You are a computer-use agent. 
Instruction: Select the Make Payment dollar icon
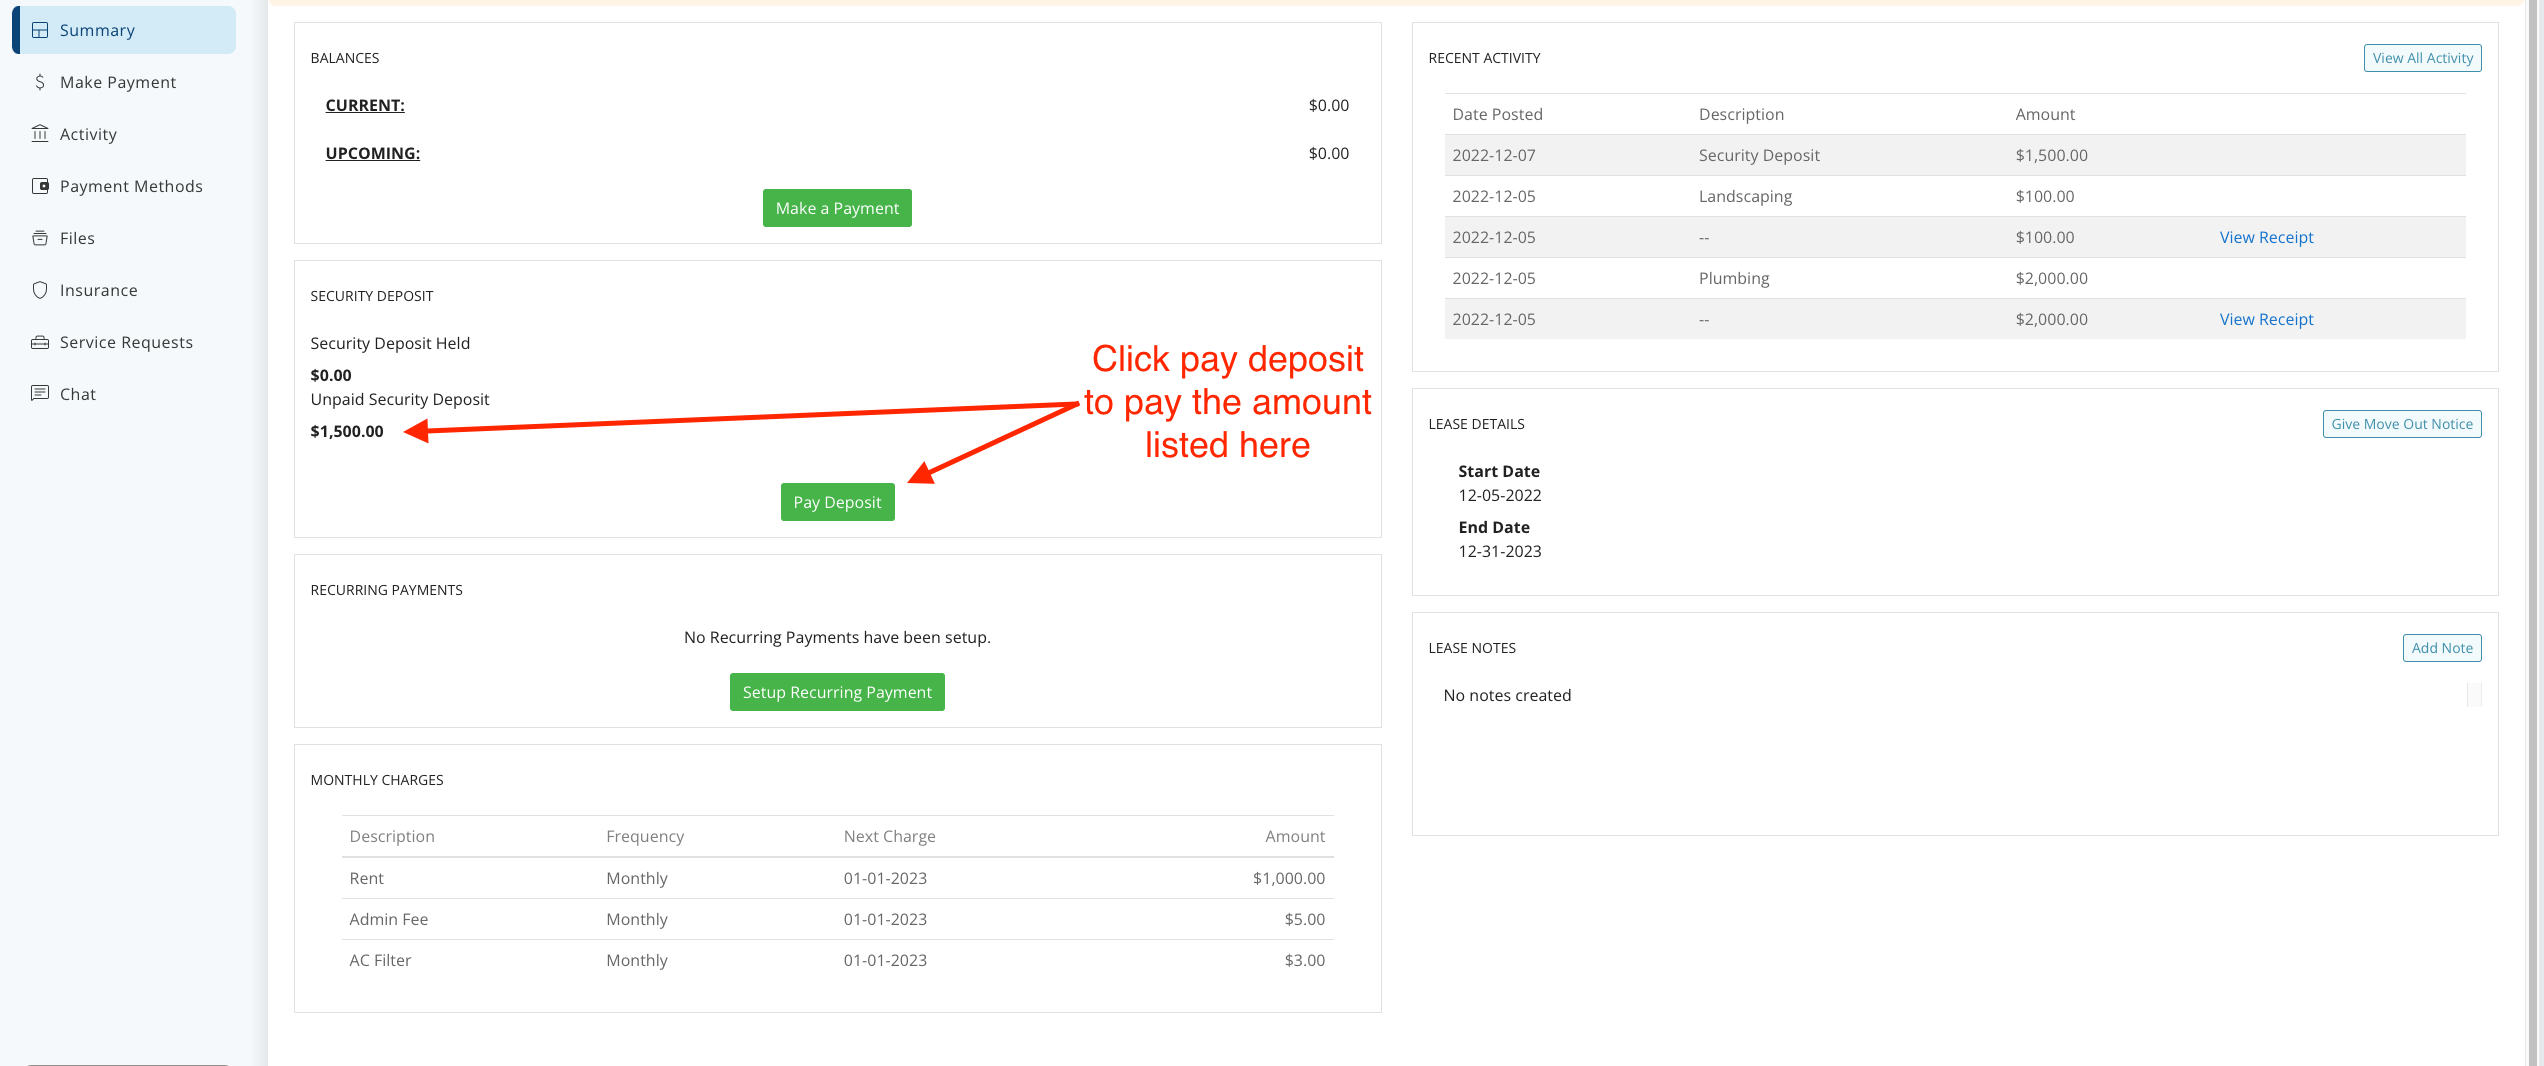[40, 82]
